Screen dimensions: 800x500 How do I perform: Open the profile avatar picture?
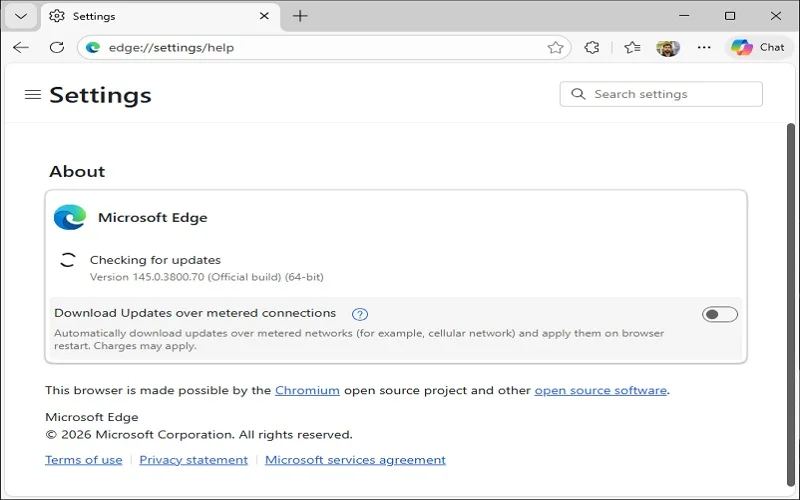point(668,48)
